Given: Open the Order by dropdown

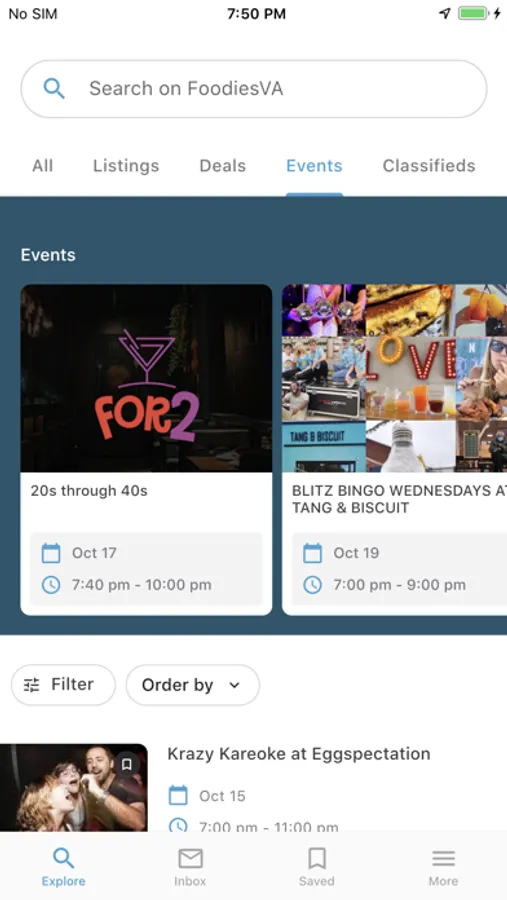Looking at the screenshot, I should (192, 685).
